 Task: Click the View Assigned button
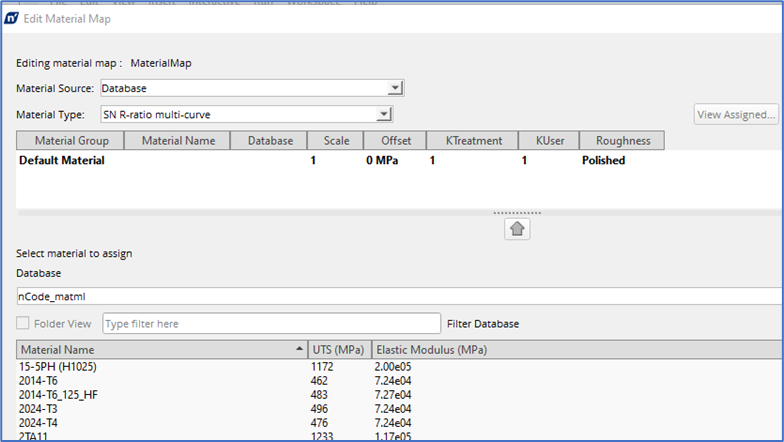[x=738, y=114]
